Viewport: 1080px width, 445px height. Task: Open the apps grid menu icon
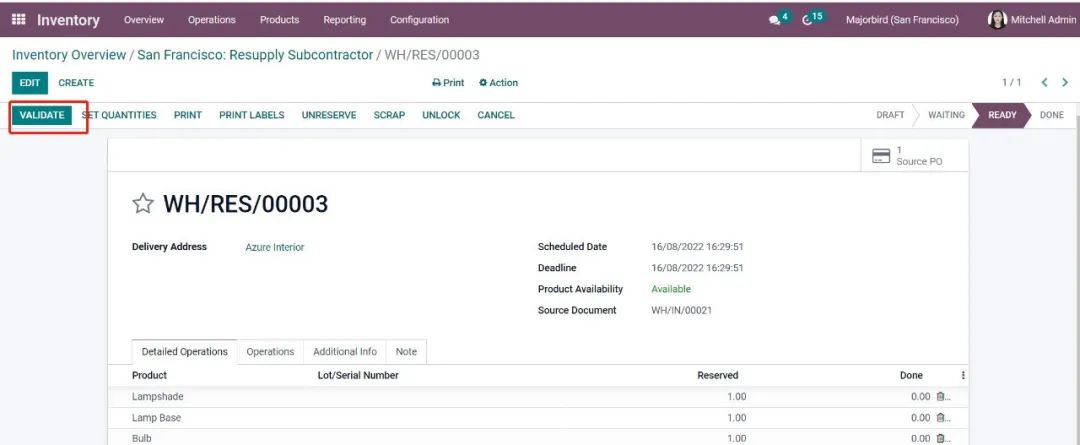tap(19, 19)
